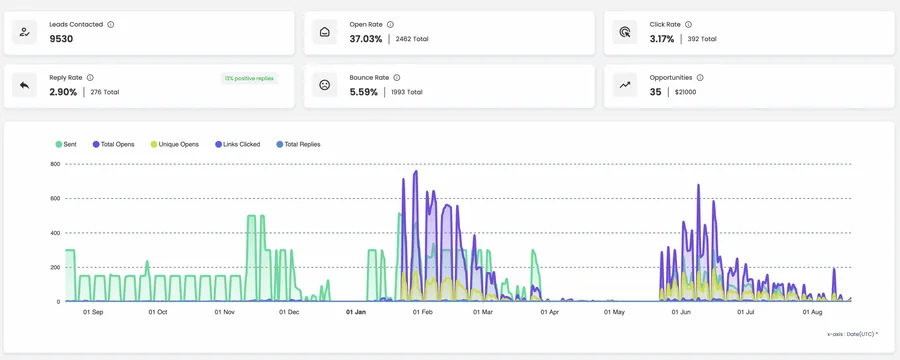The height and width of the screenshot is (360, 900).
Task: Click the 2462 Total opens text
Action: (412, 39)
